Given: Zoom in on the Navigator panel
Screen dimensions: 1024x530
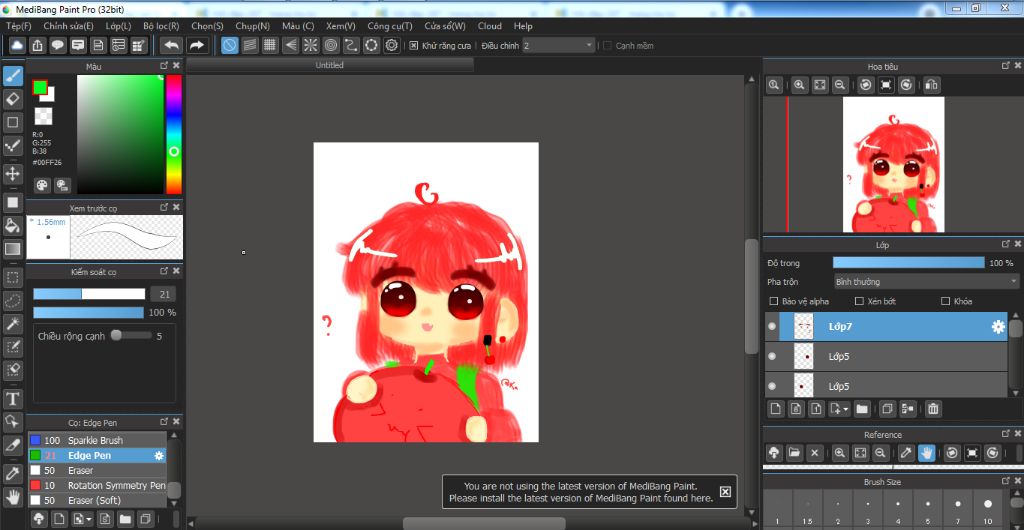Looking at the screenshot, I should click(x=798, y=85).
